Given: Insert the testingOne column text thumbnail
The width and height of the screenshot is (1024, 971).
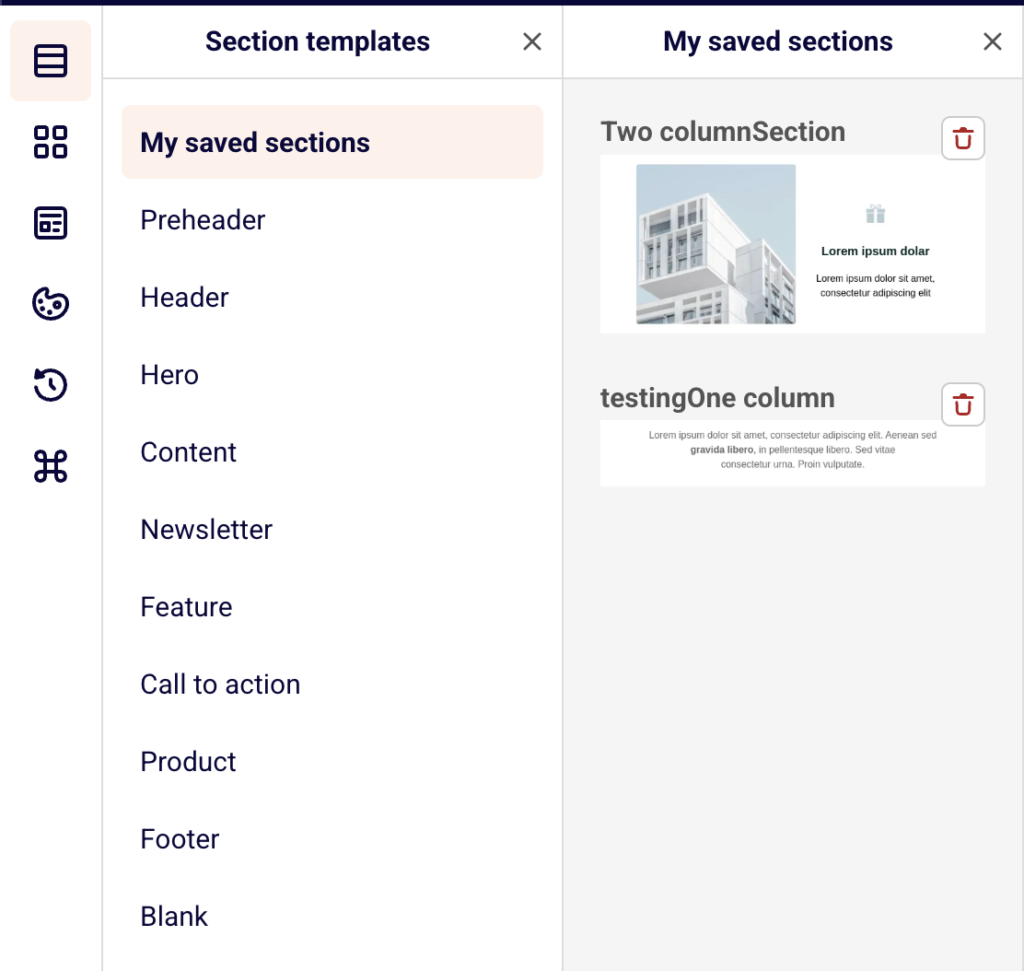Looking at the screenshot, I should tap(792, 453).
